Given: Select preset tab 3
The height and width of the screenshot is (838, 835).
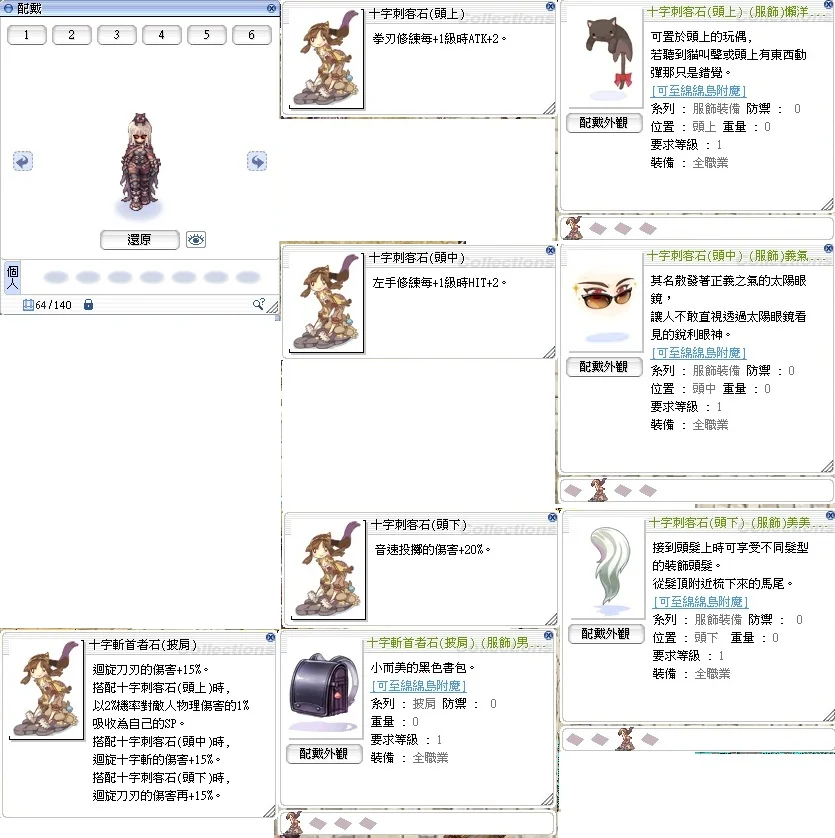Looking at the screenshot, I should pos(117,35).
